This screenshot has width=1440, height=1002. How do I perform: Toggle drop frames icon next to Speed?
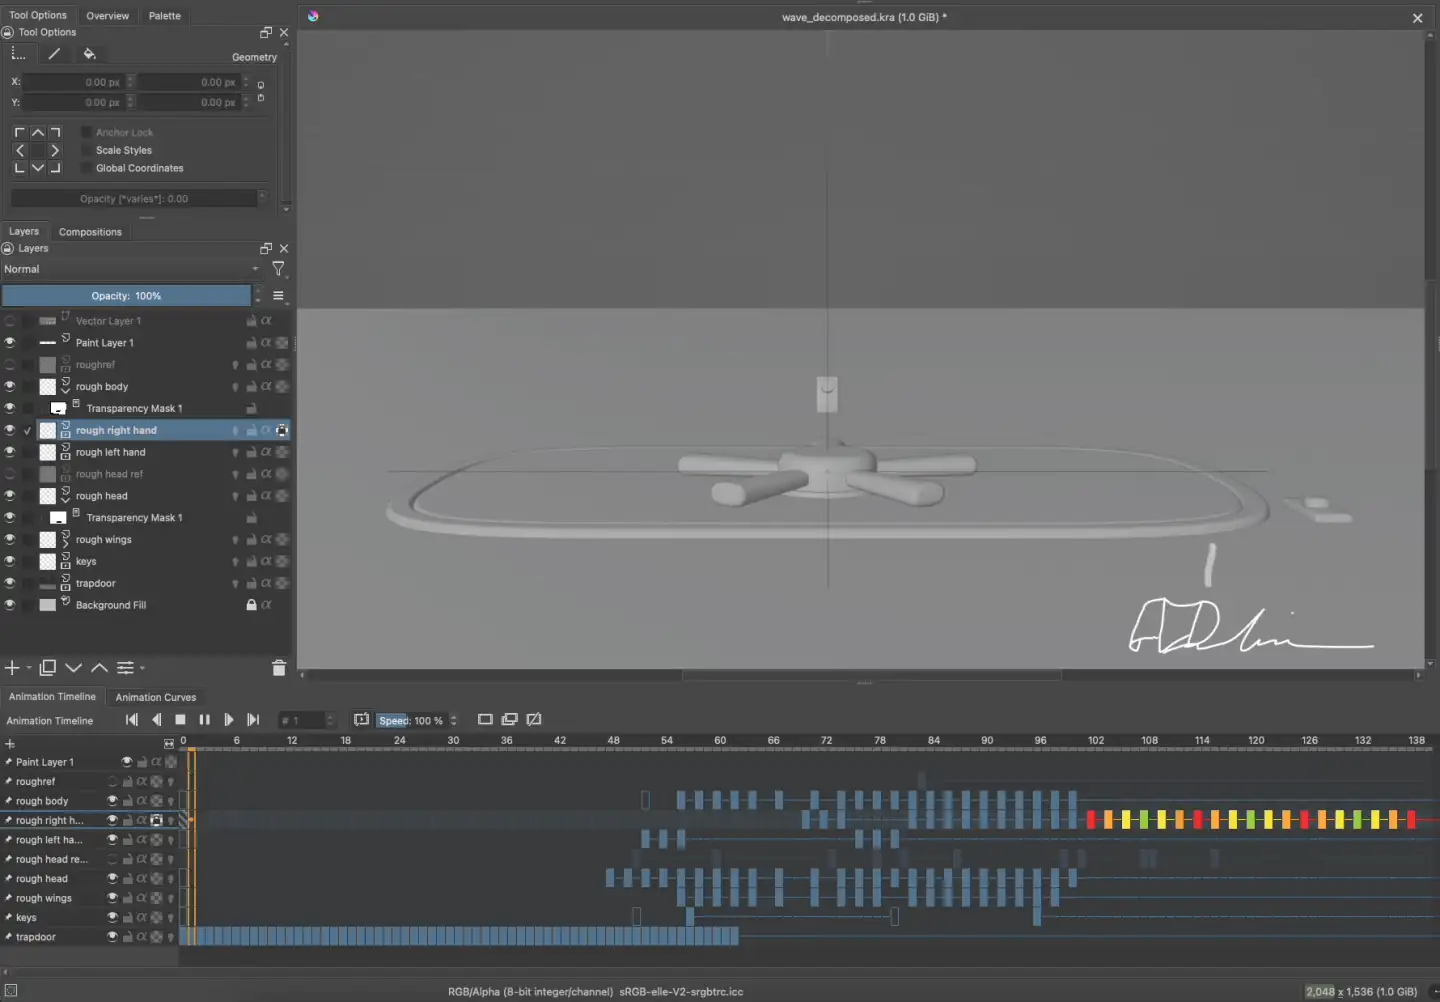tap(361, 720)
